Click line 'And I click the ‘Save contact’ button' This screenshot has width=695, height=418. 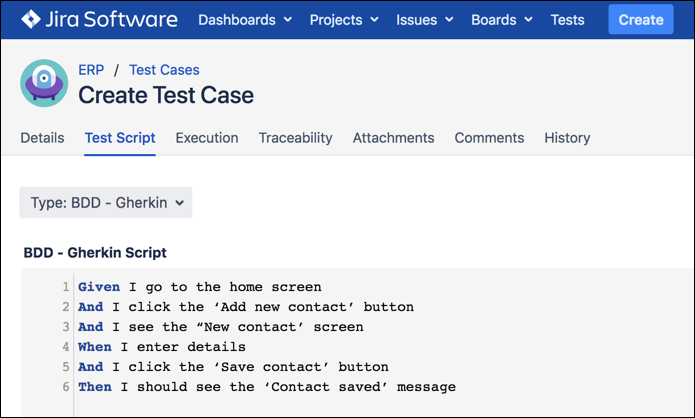(234, 367)
